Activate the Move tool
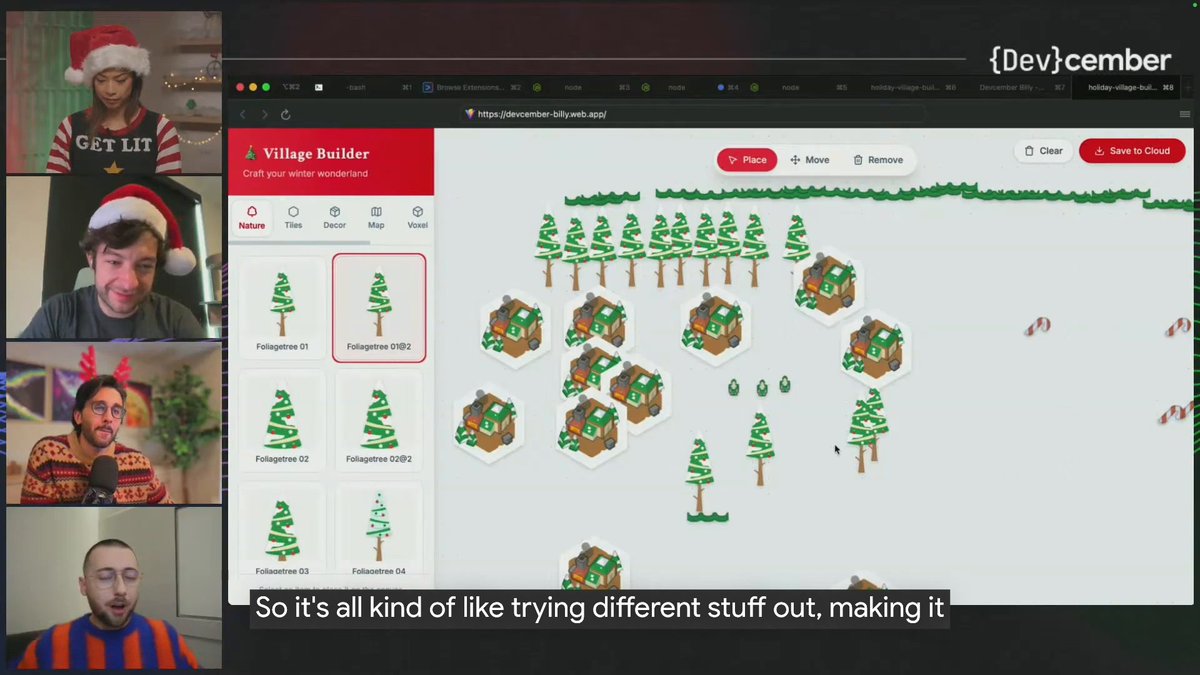 pyautogui.click(x=810, y=160)
